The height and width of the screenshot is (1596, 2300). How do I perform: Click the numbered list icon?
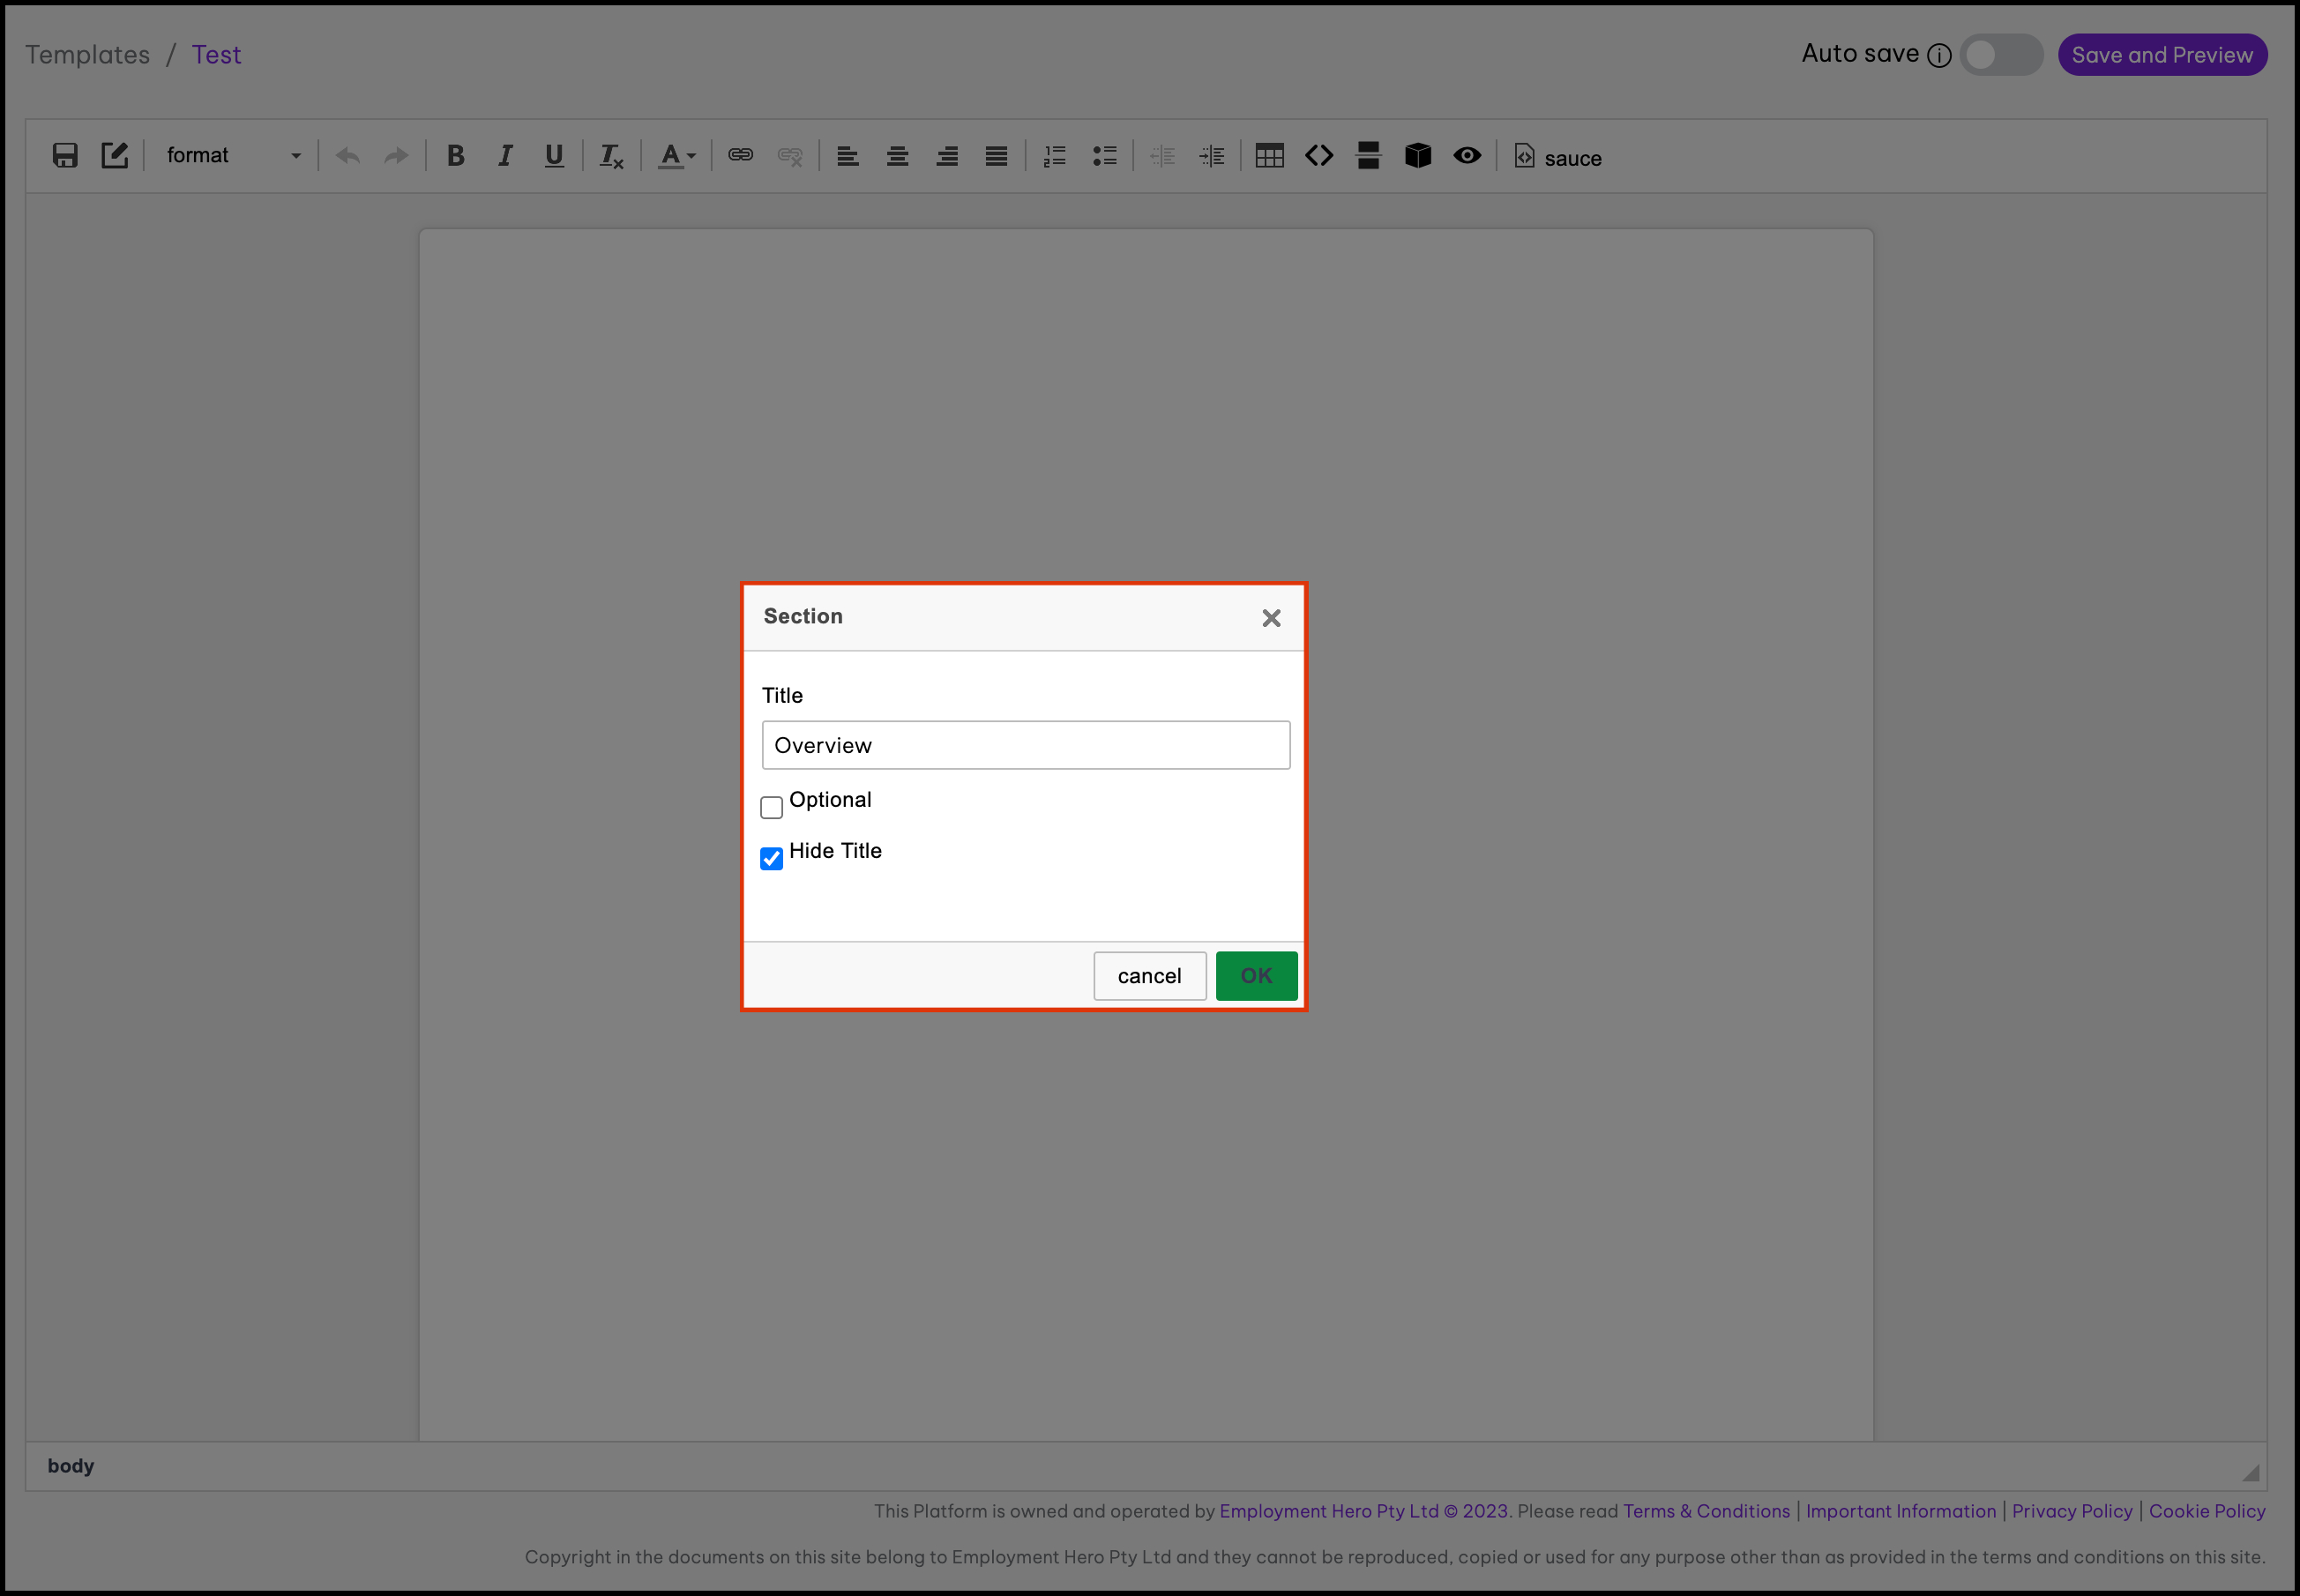[x=1055, y=155]
